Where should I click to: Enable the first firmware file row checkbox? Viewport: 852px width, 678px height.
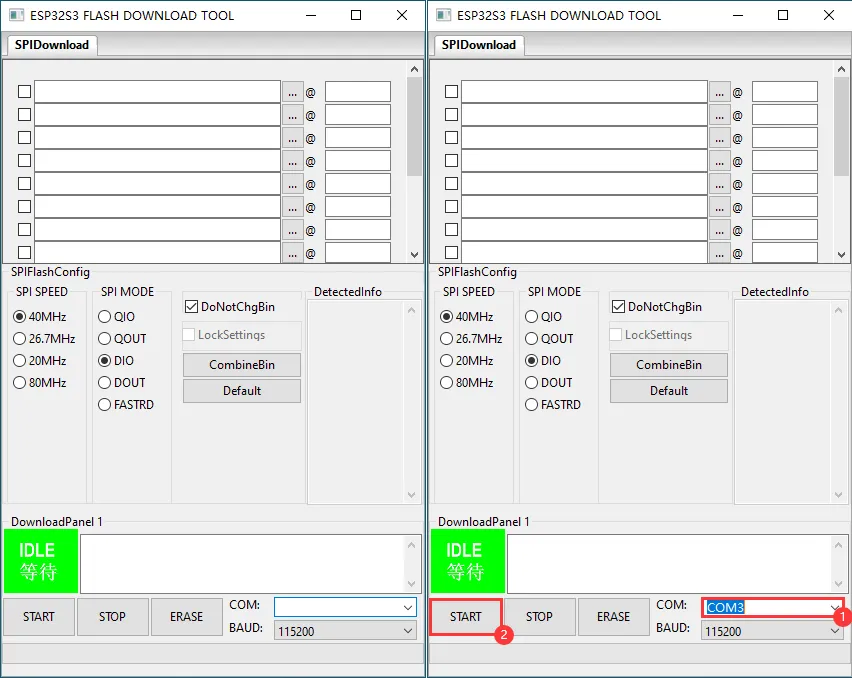[24, 91]
